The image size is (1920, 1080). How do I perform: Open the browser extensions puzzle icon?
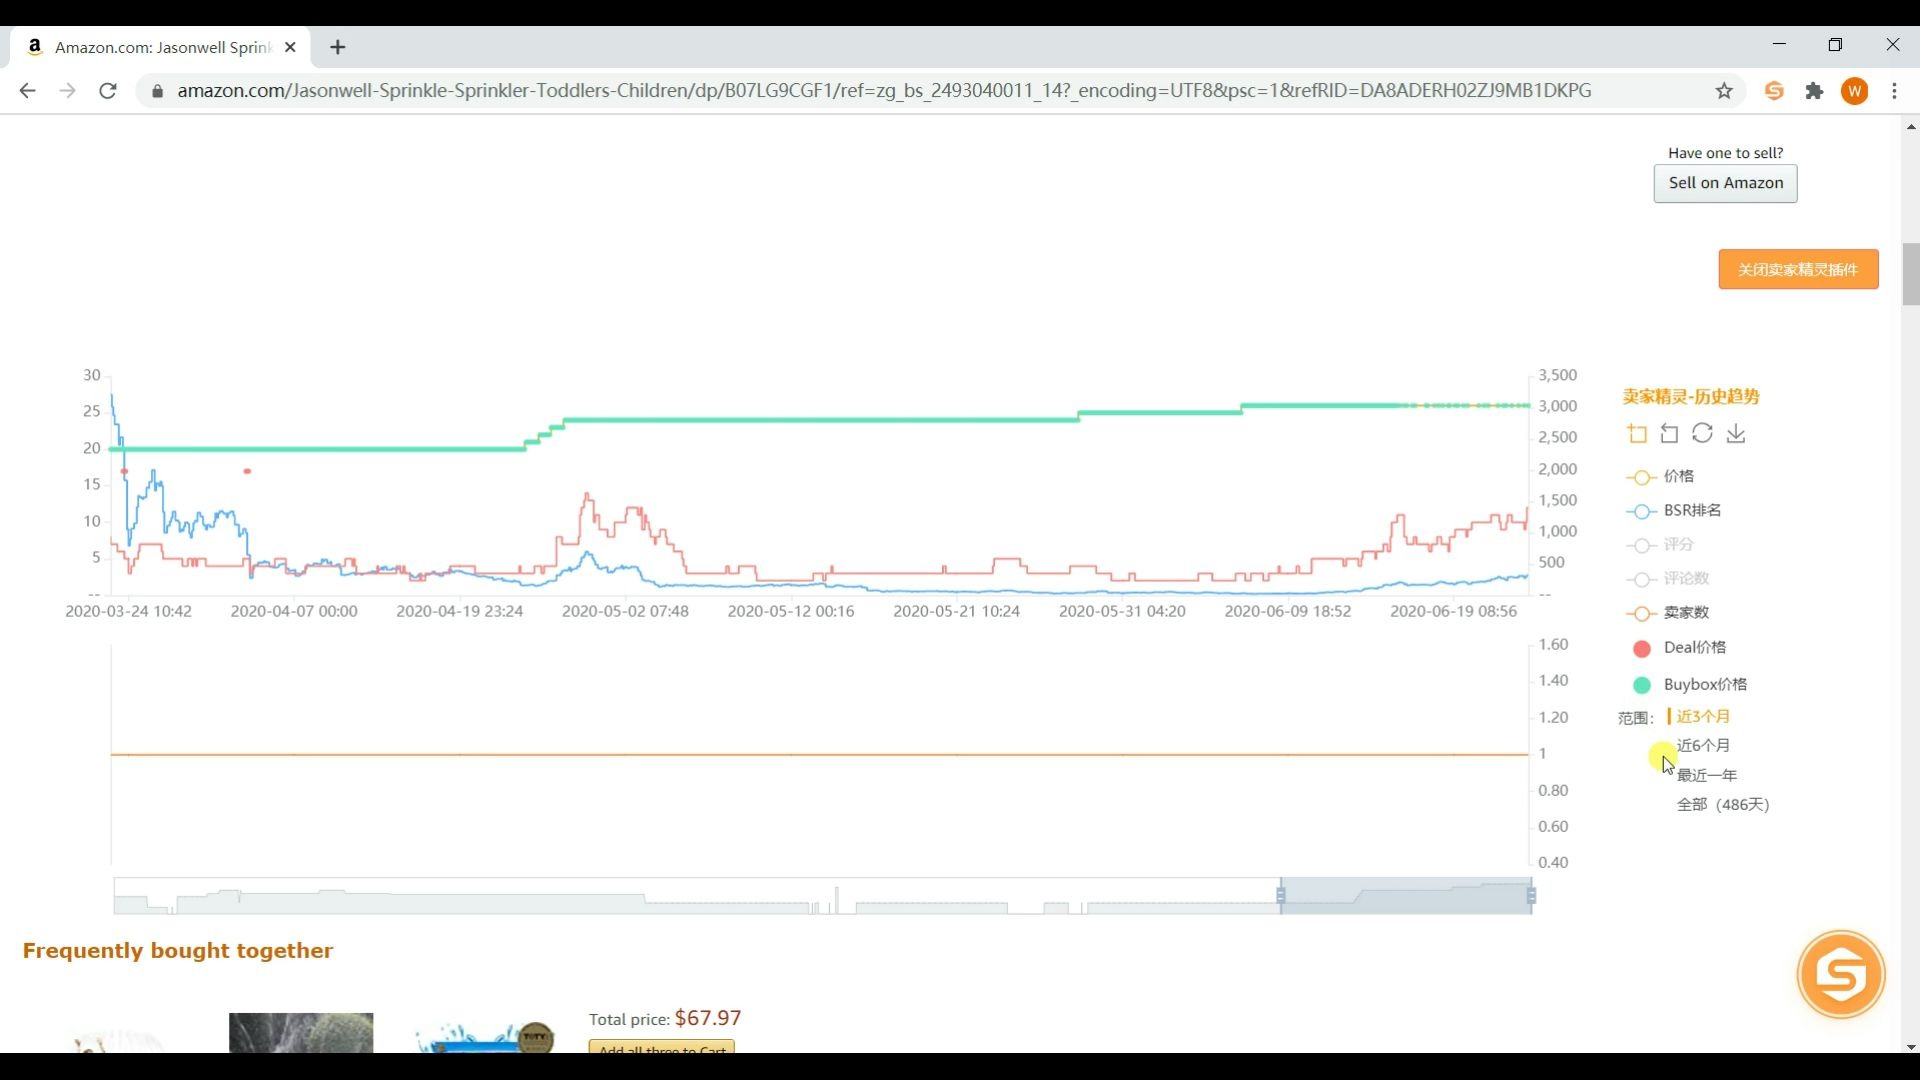1814,91
